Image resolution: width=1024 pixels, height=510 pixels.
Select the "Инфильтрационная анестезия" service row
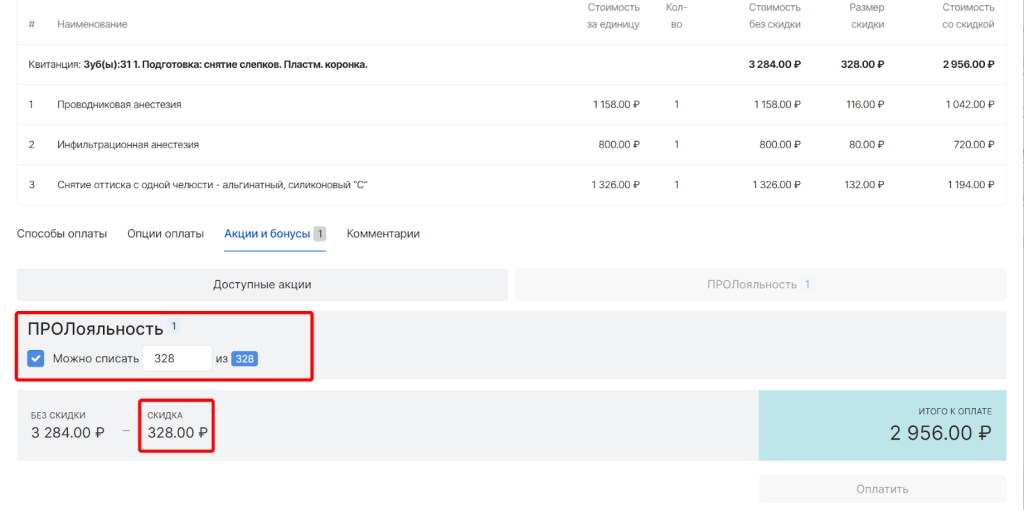click(x=128, y=144)
